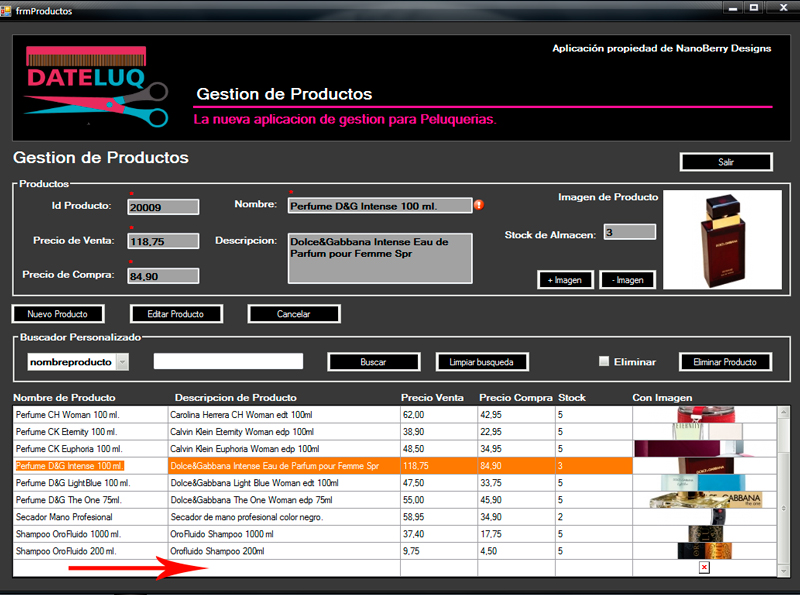
Task: Click thumbnail image of D&G LightBlue row
Action: point(703,483)
